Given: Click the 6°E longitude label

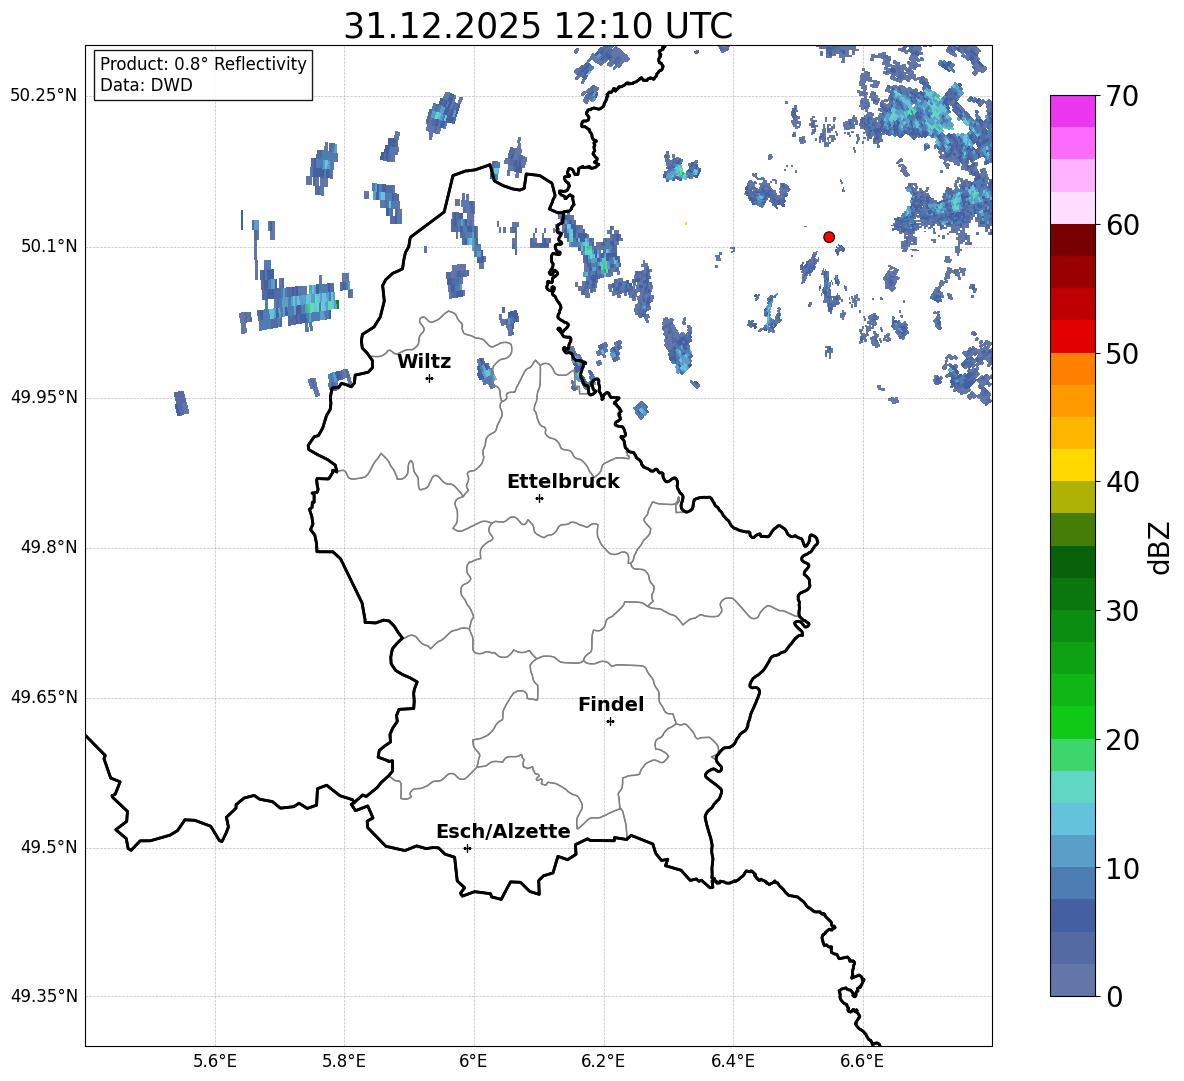Looking at the screenshot, I should coord(473,1061).
